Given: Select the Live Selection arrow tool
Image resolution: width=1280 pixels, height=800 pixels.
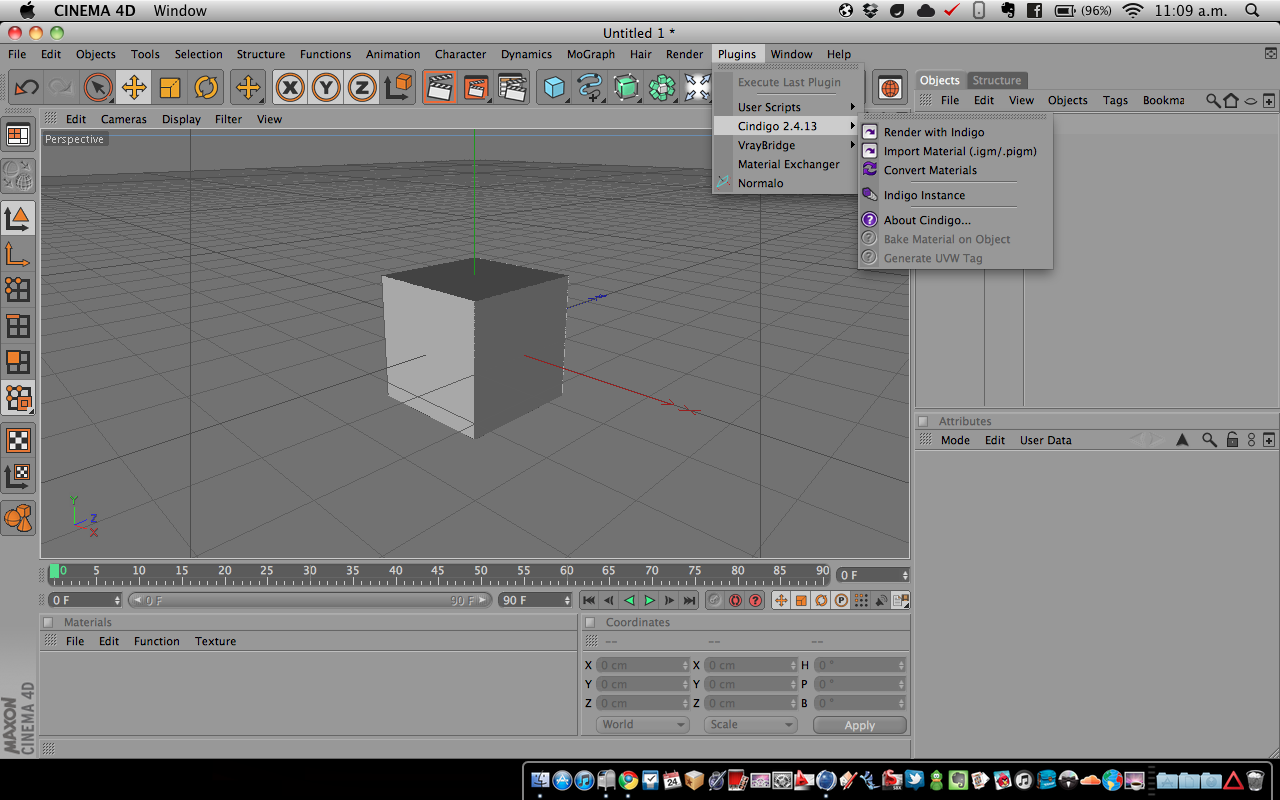Looking at the screenshot, I should (x=98, y=88).
